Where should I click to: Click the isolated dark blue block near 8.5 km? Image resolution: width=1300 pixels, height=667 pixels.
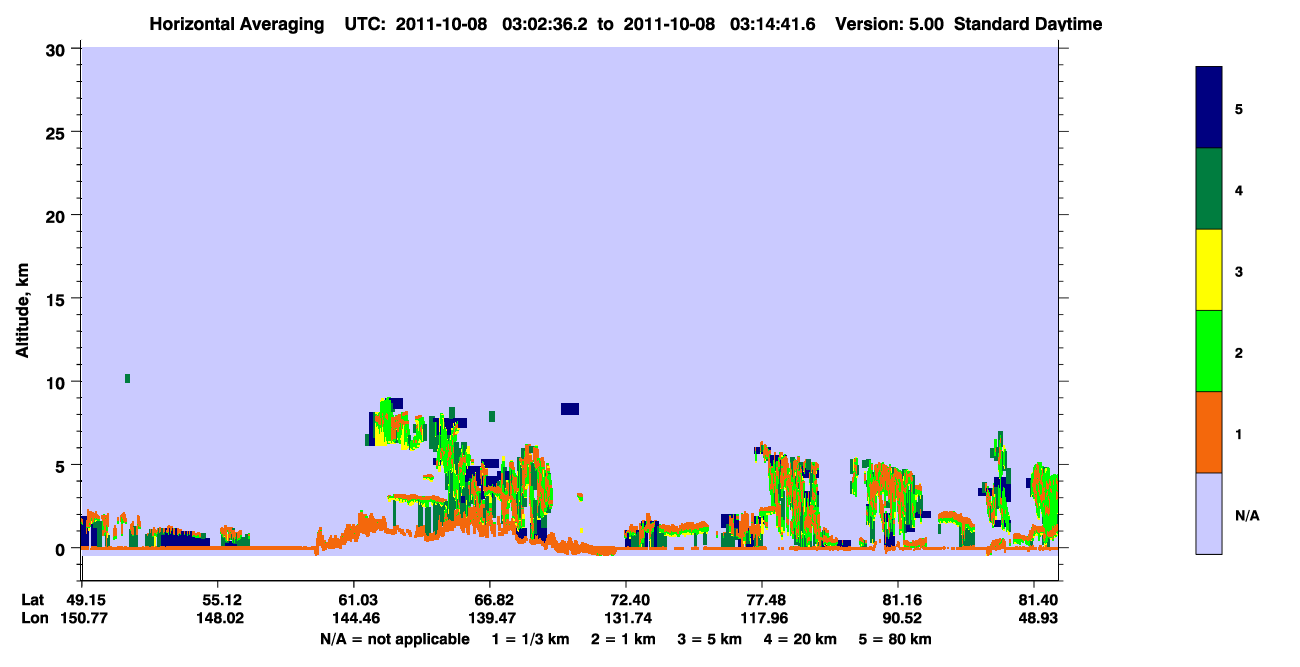click(x=570, y=408)
